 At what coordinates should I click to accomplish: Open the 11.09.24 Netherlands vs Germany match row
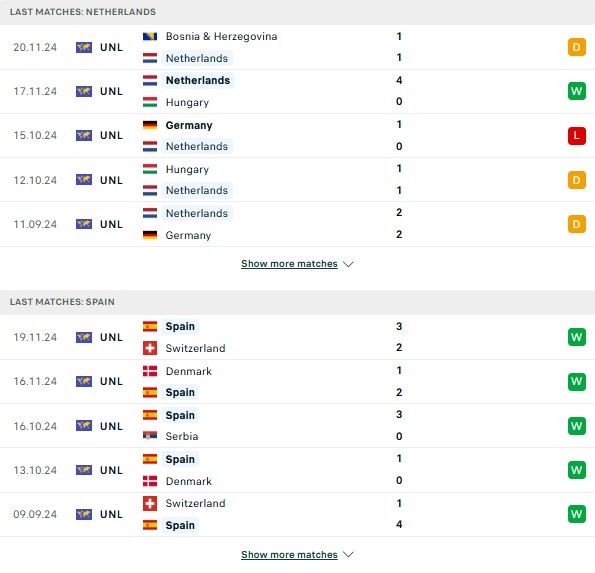pyautogui.click(x=298, y=224)
